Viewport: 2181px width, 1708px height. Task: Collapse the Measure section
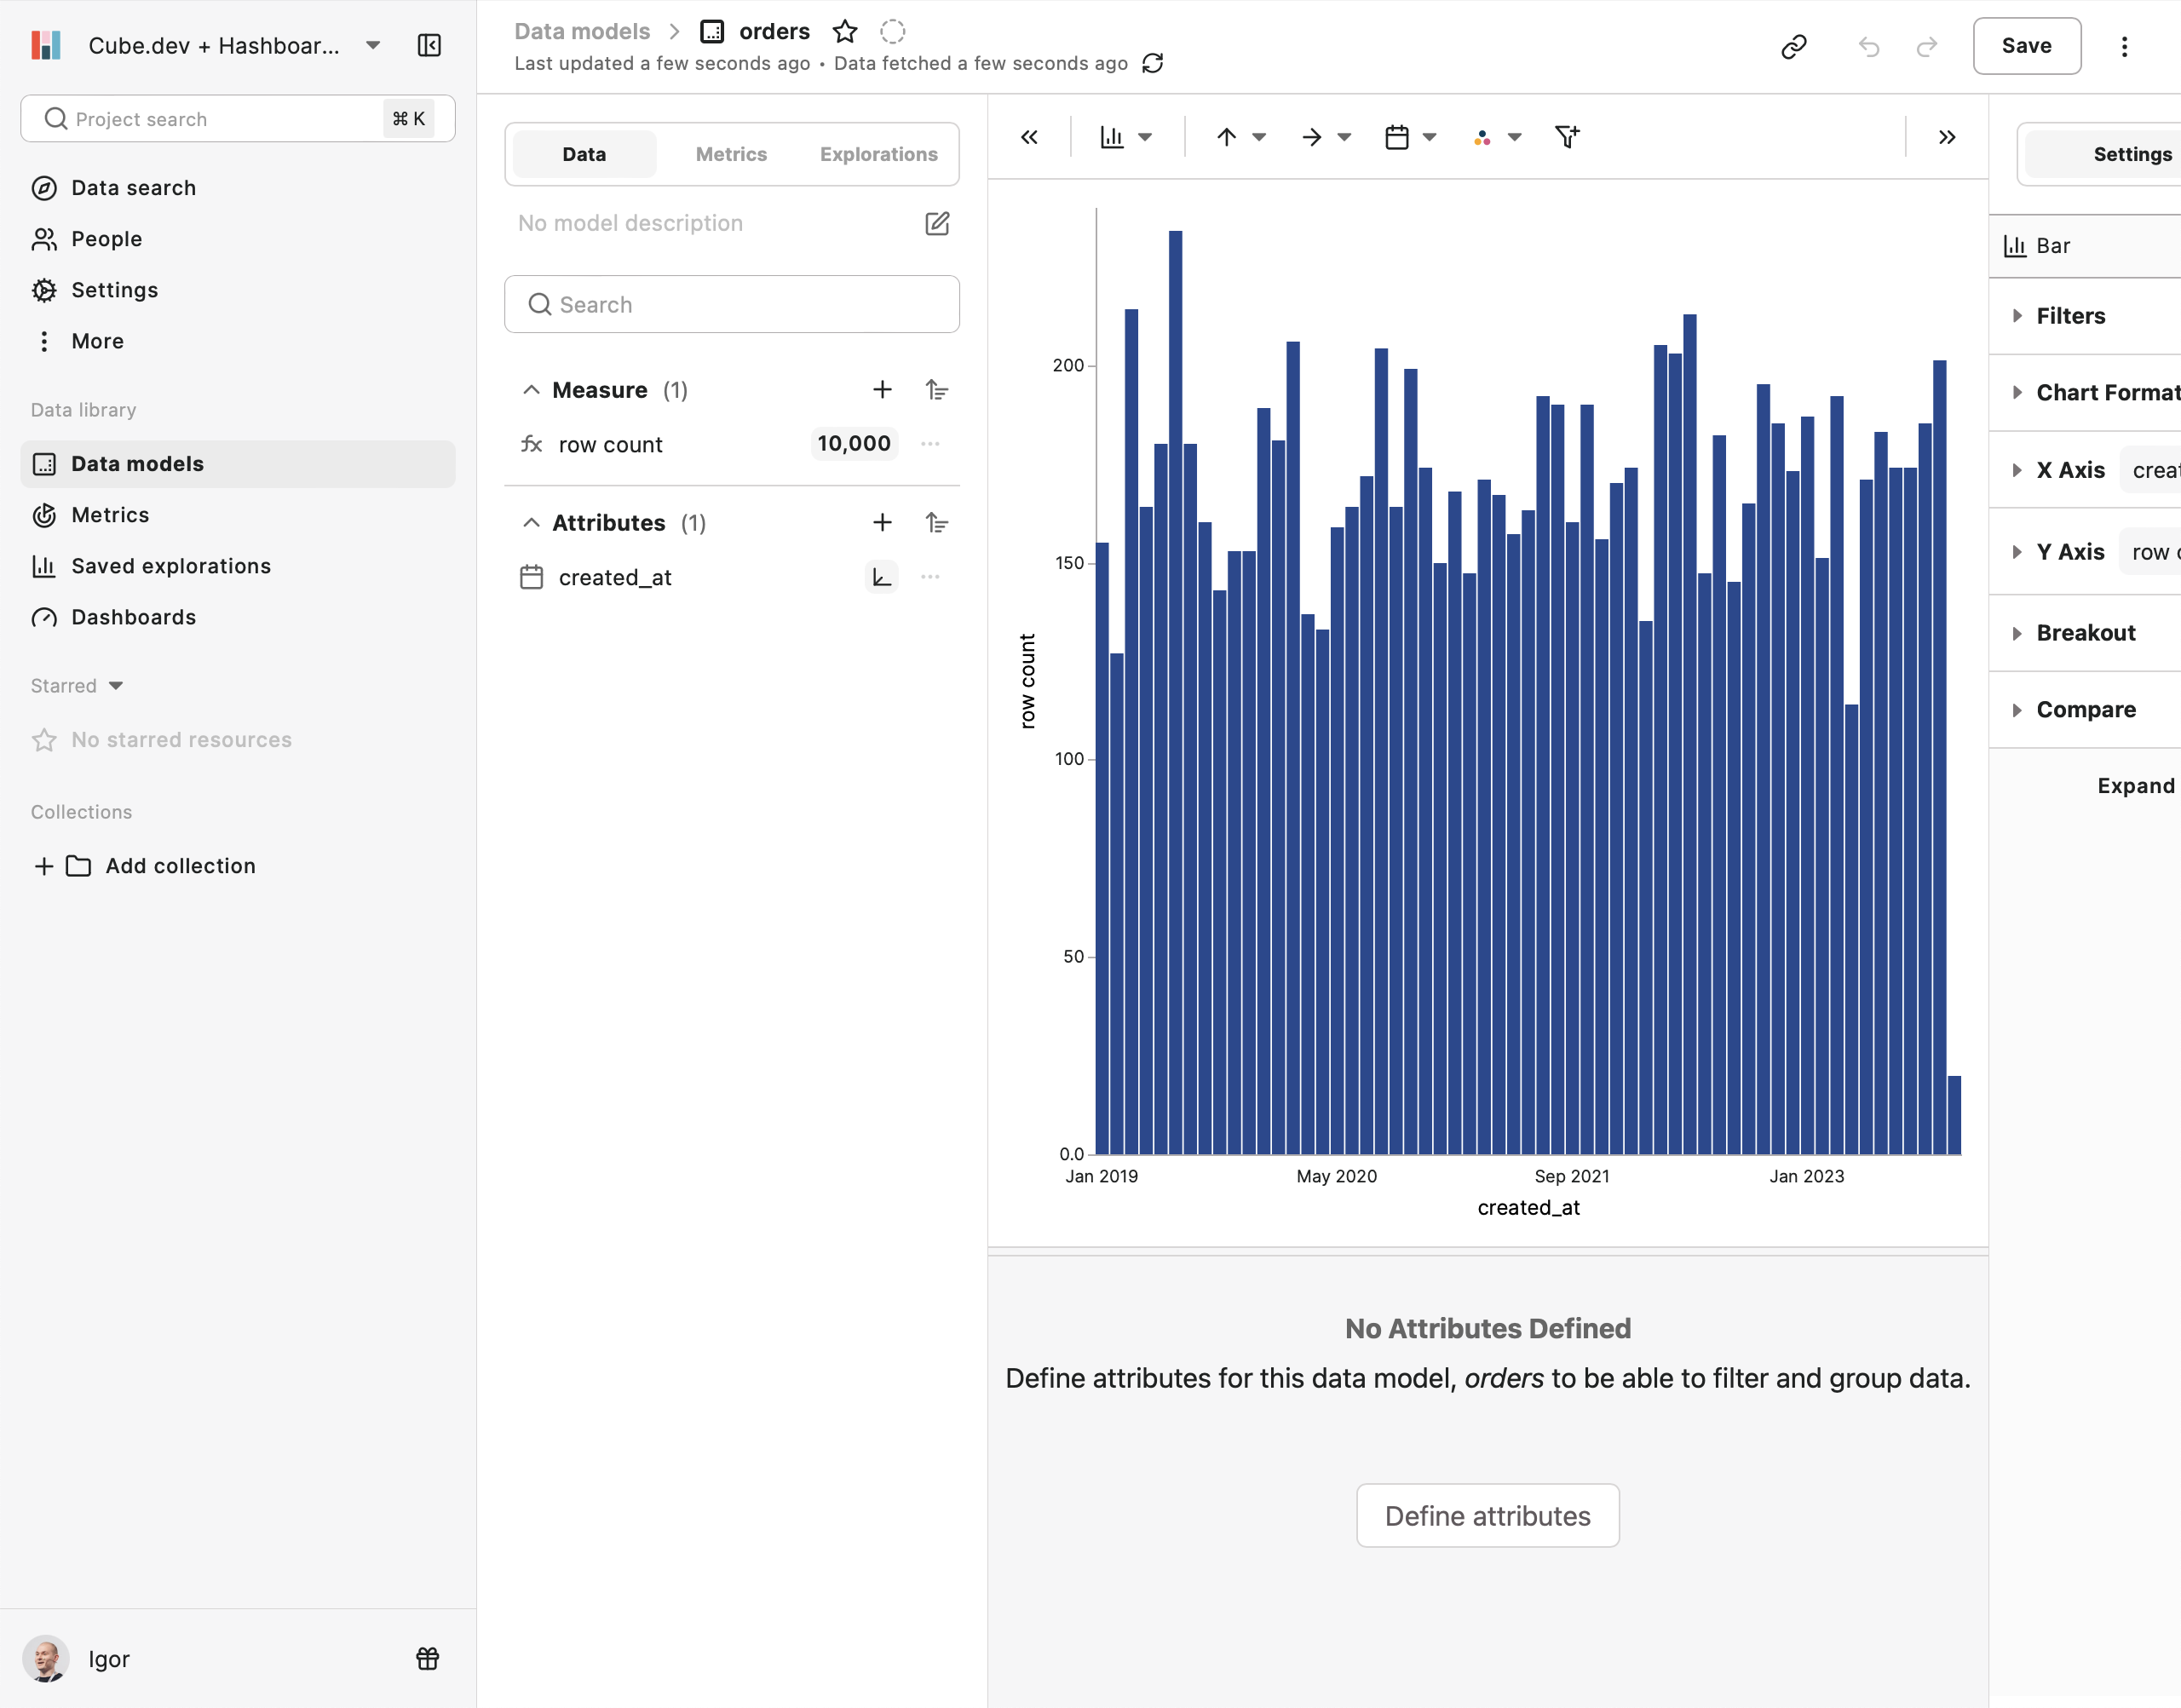pyautogui.click(x=532, y=390)
